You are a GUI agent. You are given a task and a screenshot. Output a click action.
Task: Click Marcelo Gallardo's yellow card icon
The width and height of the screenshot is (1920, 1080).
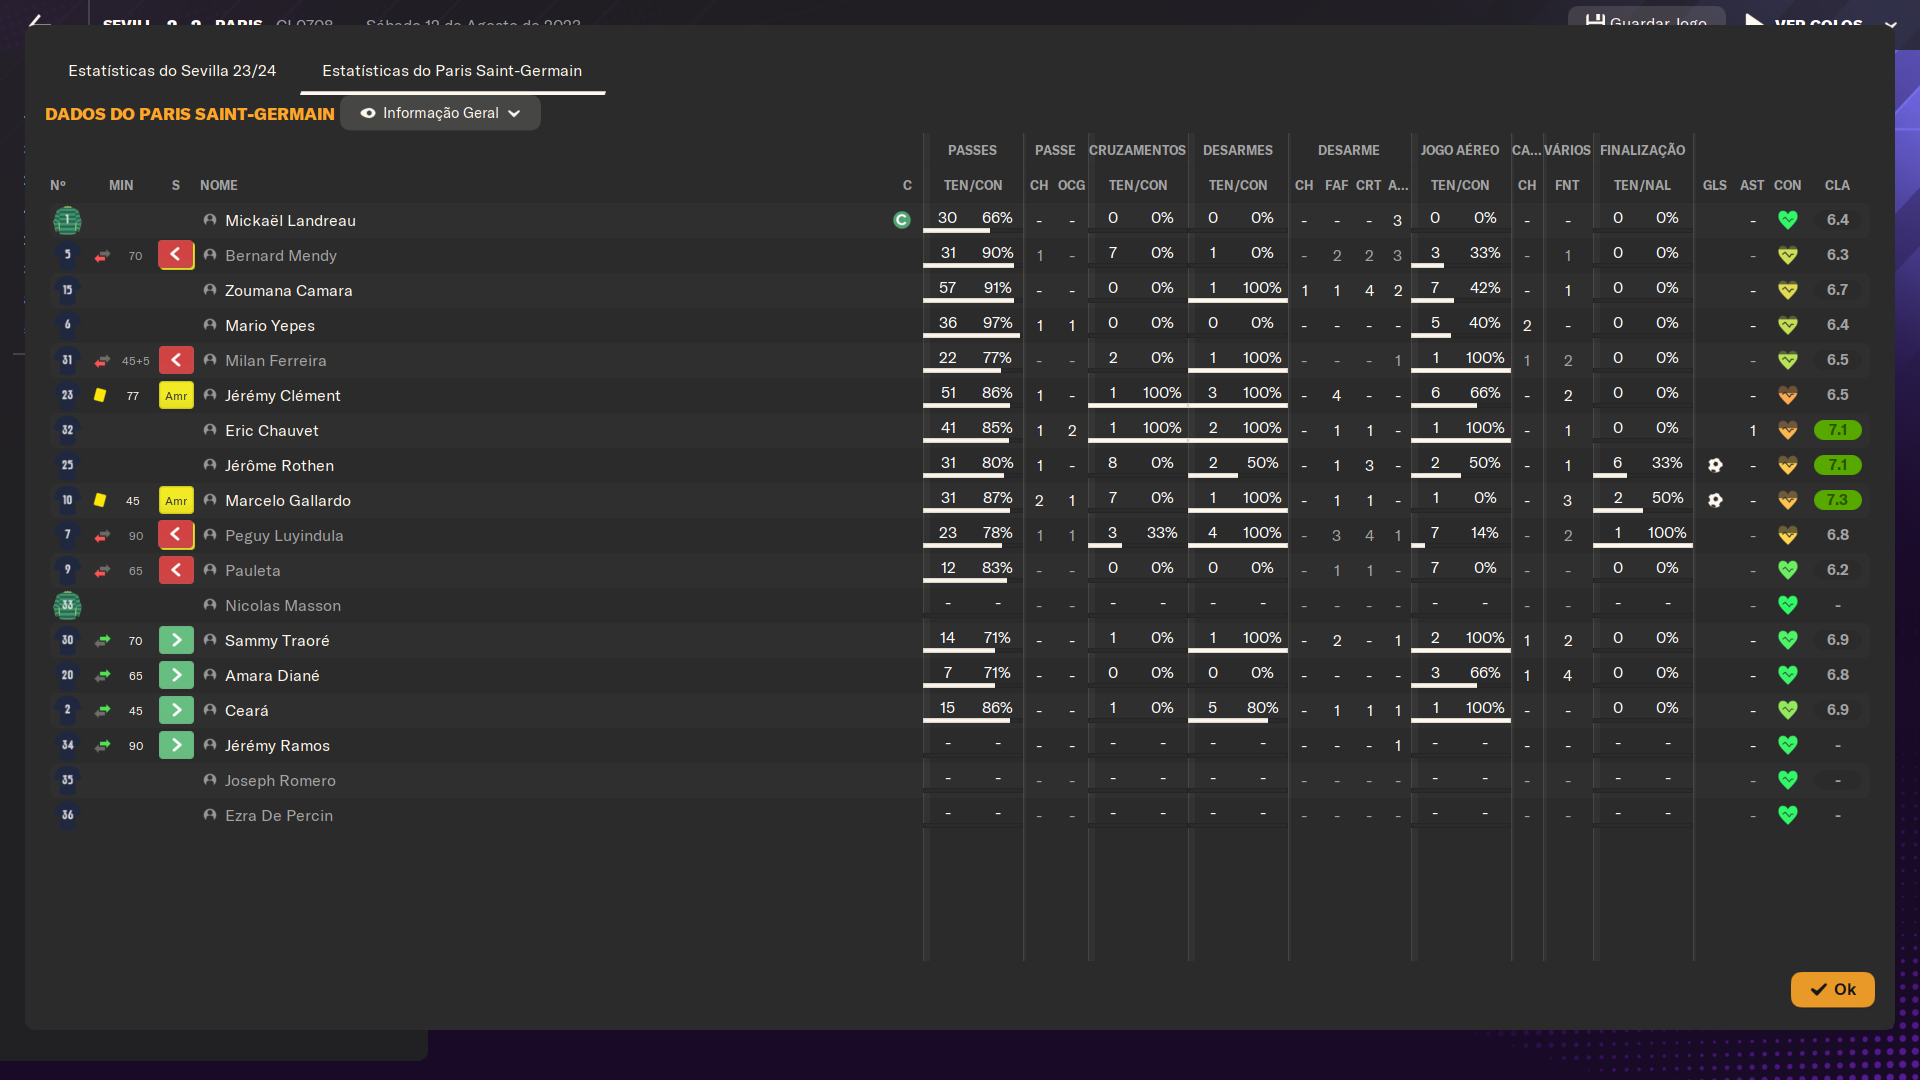(100, 500)
